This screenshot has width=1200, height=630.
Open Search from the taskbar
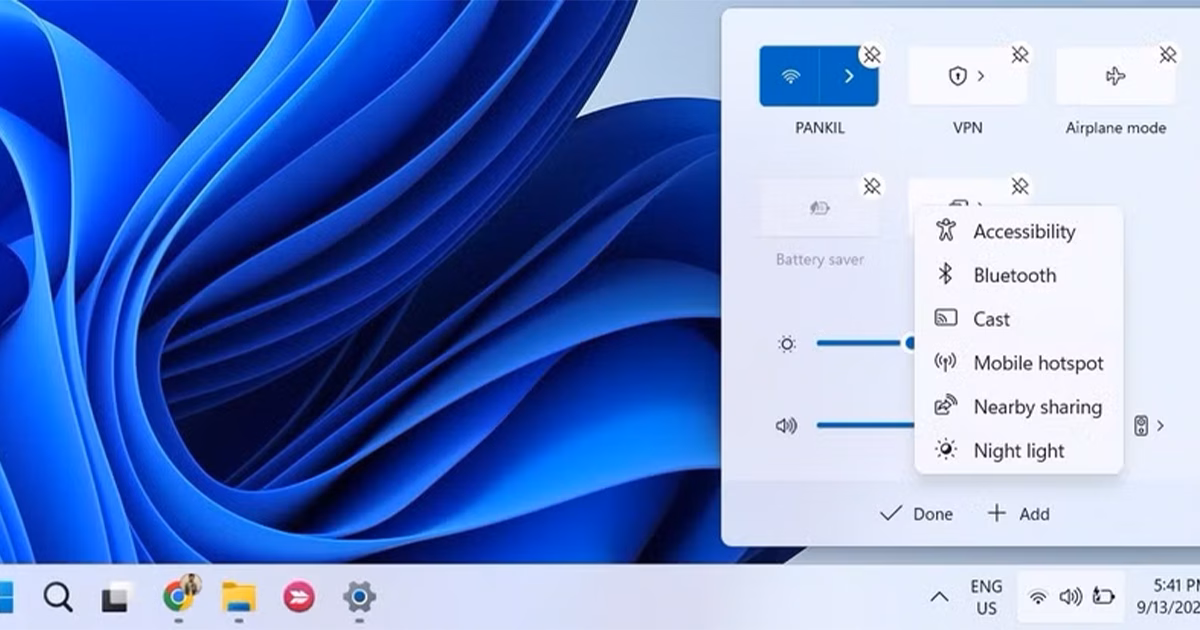pyautogui.click(x=58, y=598)
